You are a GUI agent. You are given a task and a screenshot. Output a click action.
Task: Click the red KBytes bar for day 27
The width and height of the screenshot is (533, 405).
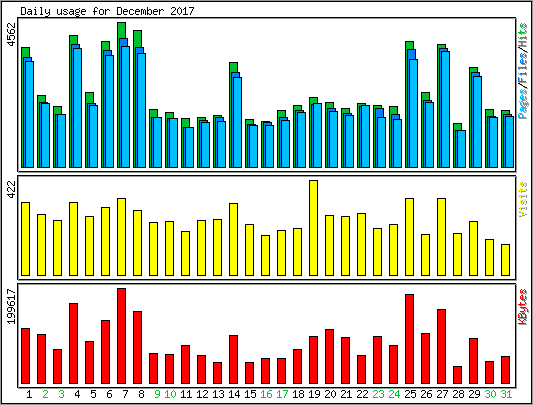[x=441, y=347]
